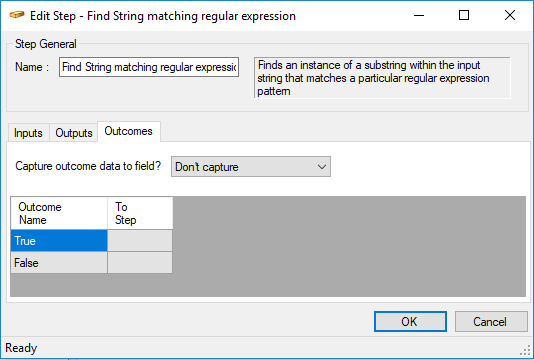Image resolution: width=534 pixels, height=360 pixels.
Task: Click the Cancel button
Action: pyautogui.click(x=491, y=322)
